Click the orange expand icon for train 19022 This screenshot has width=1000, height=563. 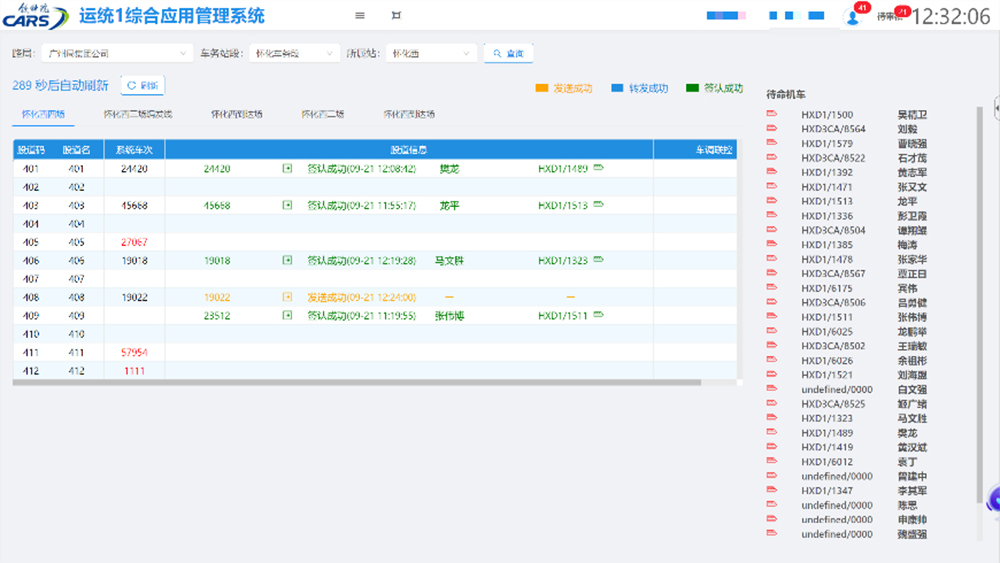[287, 297]
